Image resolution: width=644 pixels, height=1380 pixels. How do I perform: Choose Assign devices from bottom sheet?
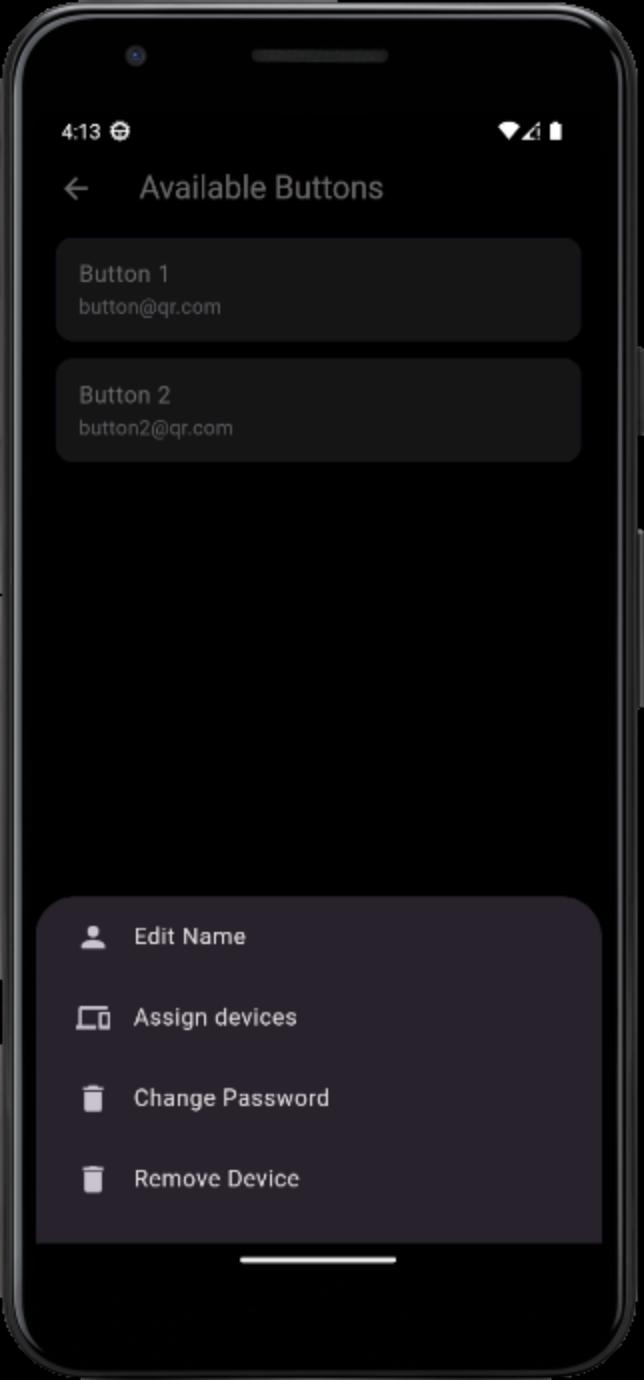[319, 1018]
